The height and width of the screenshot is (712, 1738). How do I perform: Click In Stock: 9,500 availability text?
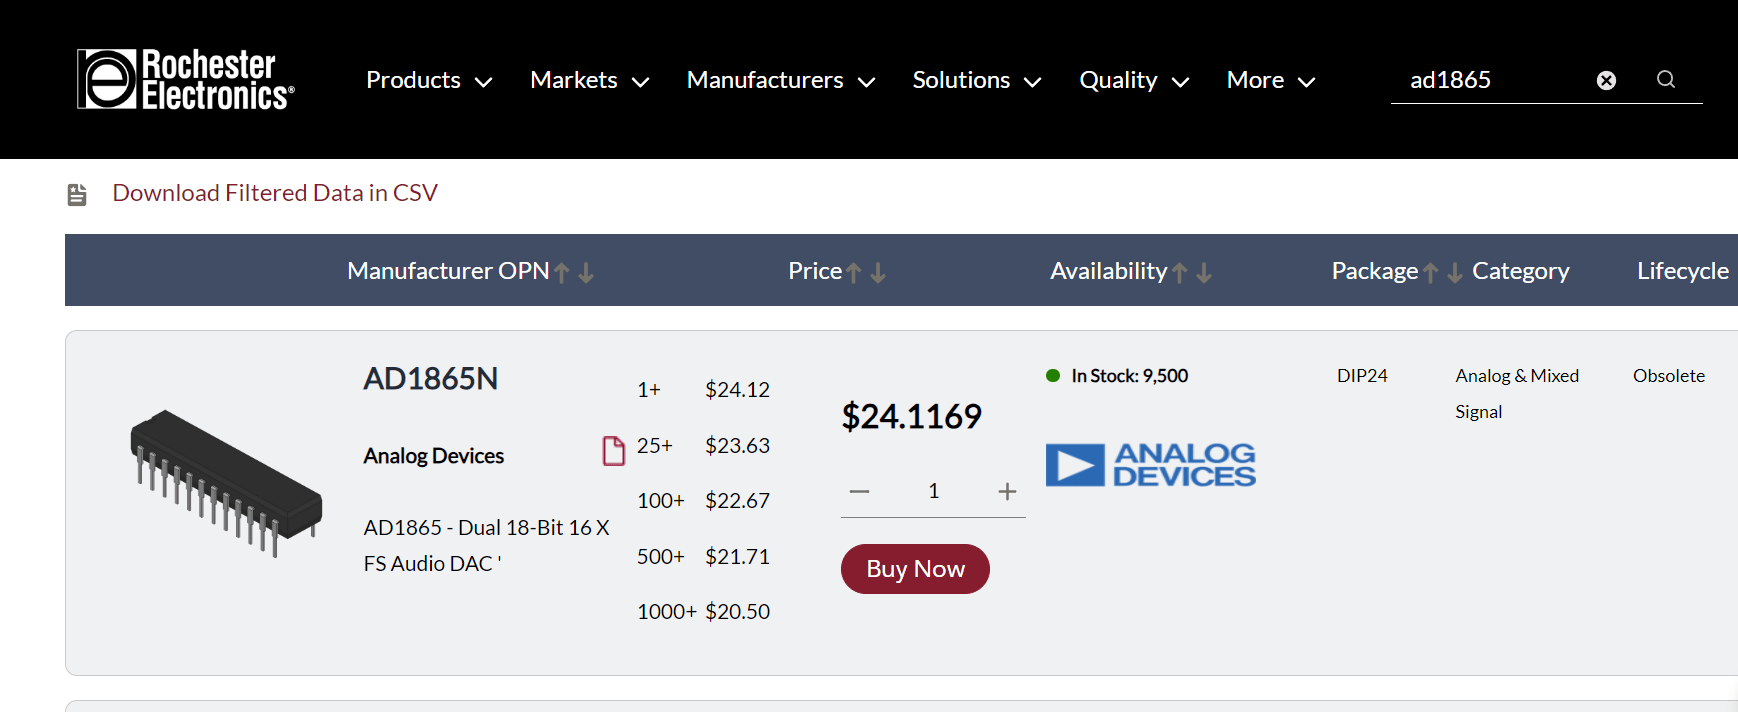pyautogui.click(x=1129, y=376)
